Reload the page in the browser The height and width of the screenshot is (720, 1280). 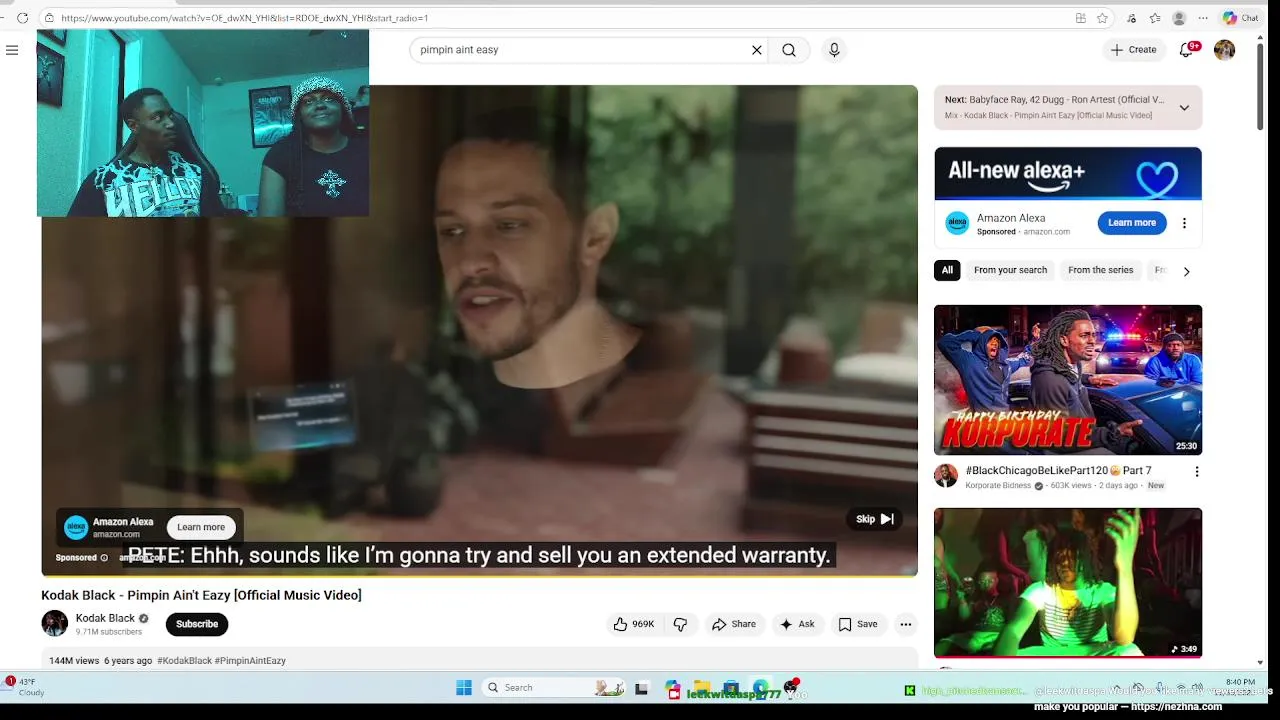tap(22, 18)
